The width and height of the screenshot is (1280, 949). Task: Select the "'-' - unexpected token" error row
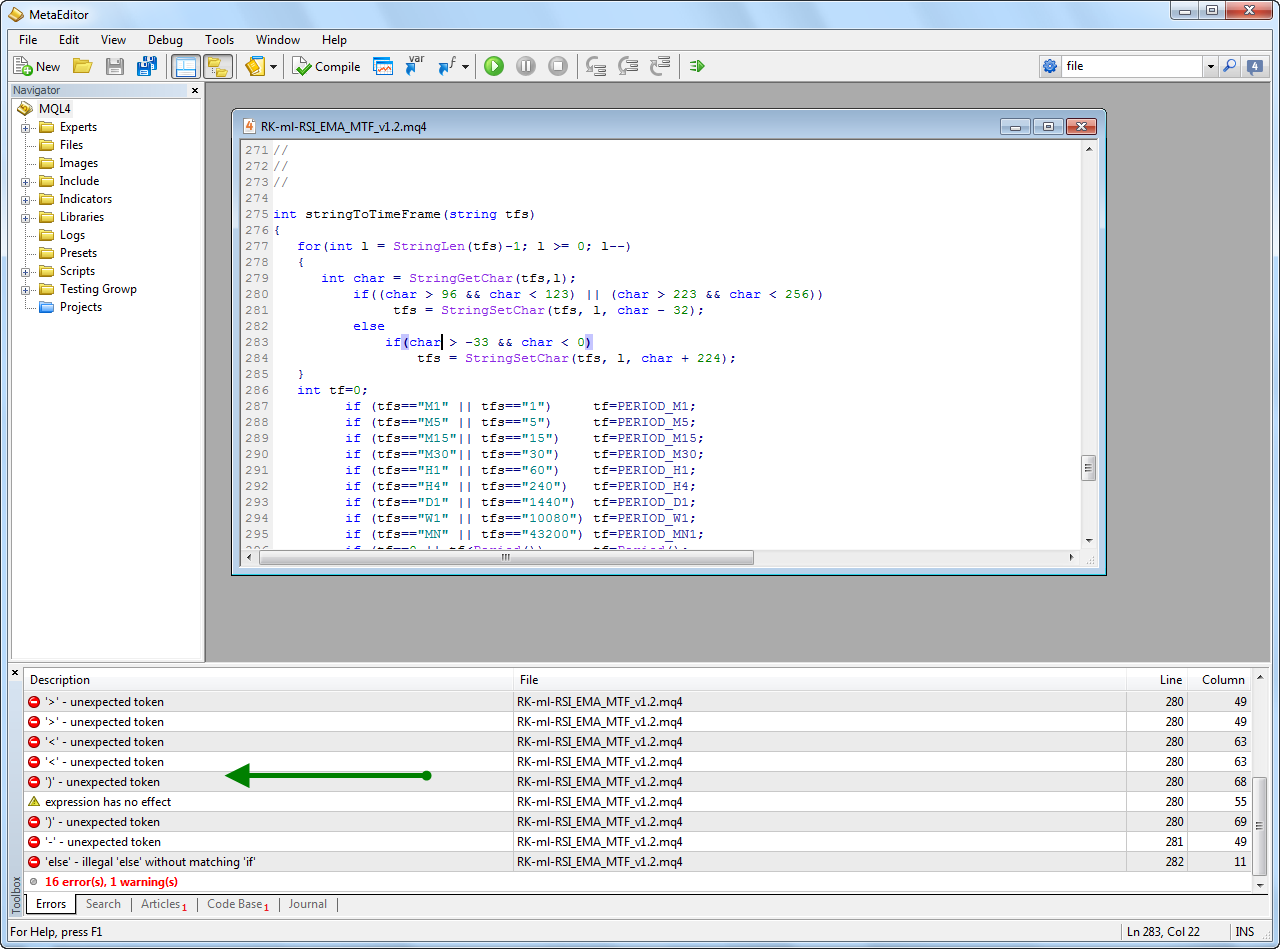point(637,842)
